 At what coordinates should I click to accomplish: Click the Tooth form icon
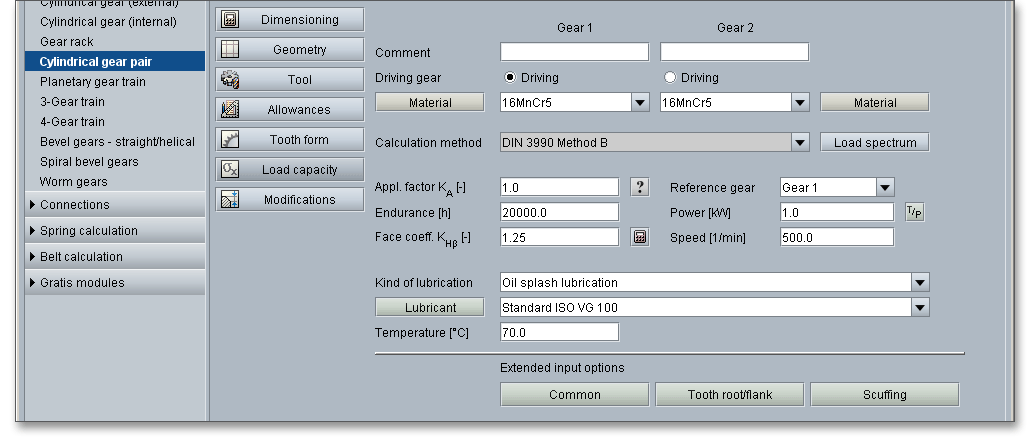(x=229, y=140)
